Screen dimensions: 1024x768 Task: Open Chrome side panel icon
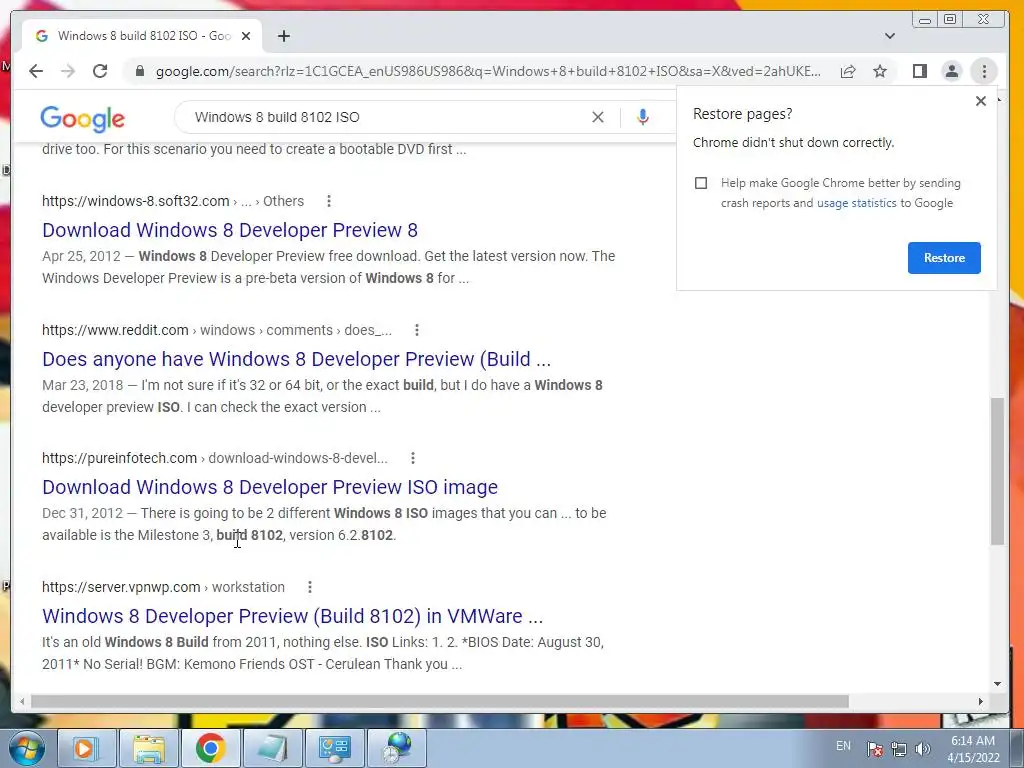pos(920,71)
